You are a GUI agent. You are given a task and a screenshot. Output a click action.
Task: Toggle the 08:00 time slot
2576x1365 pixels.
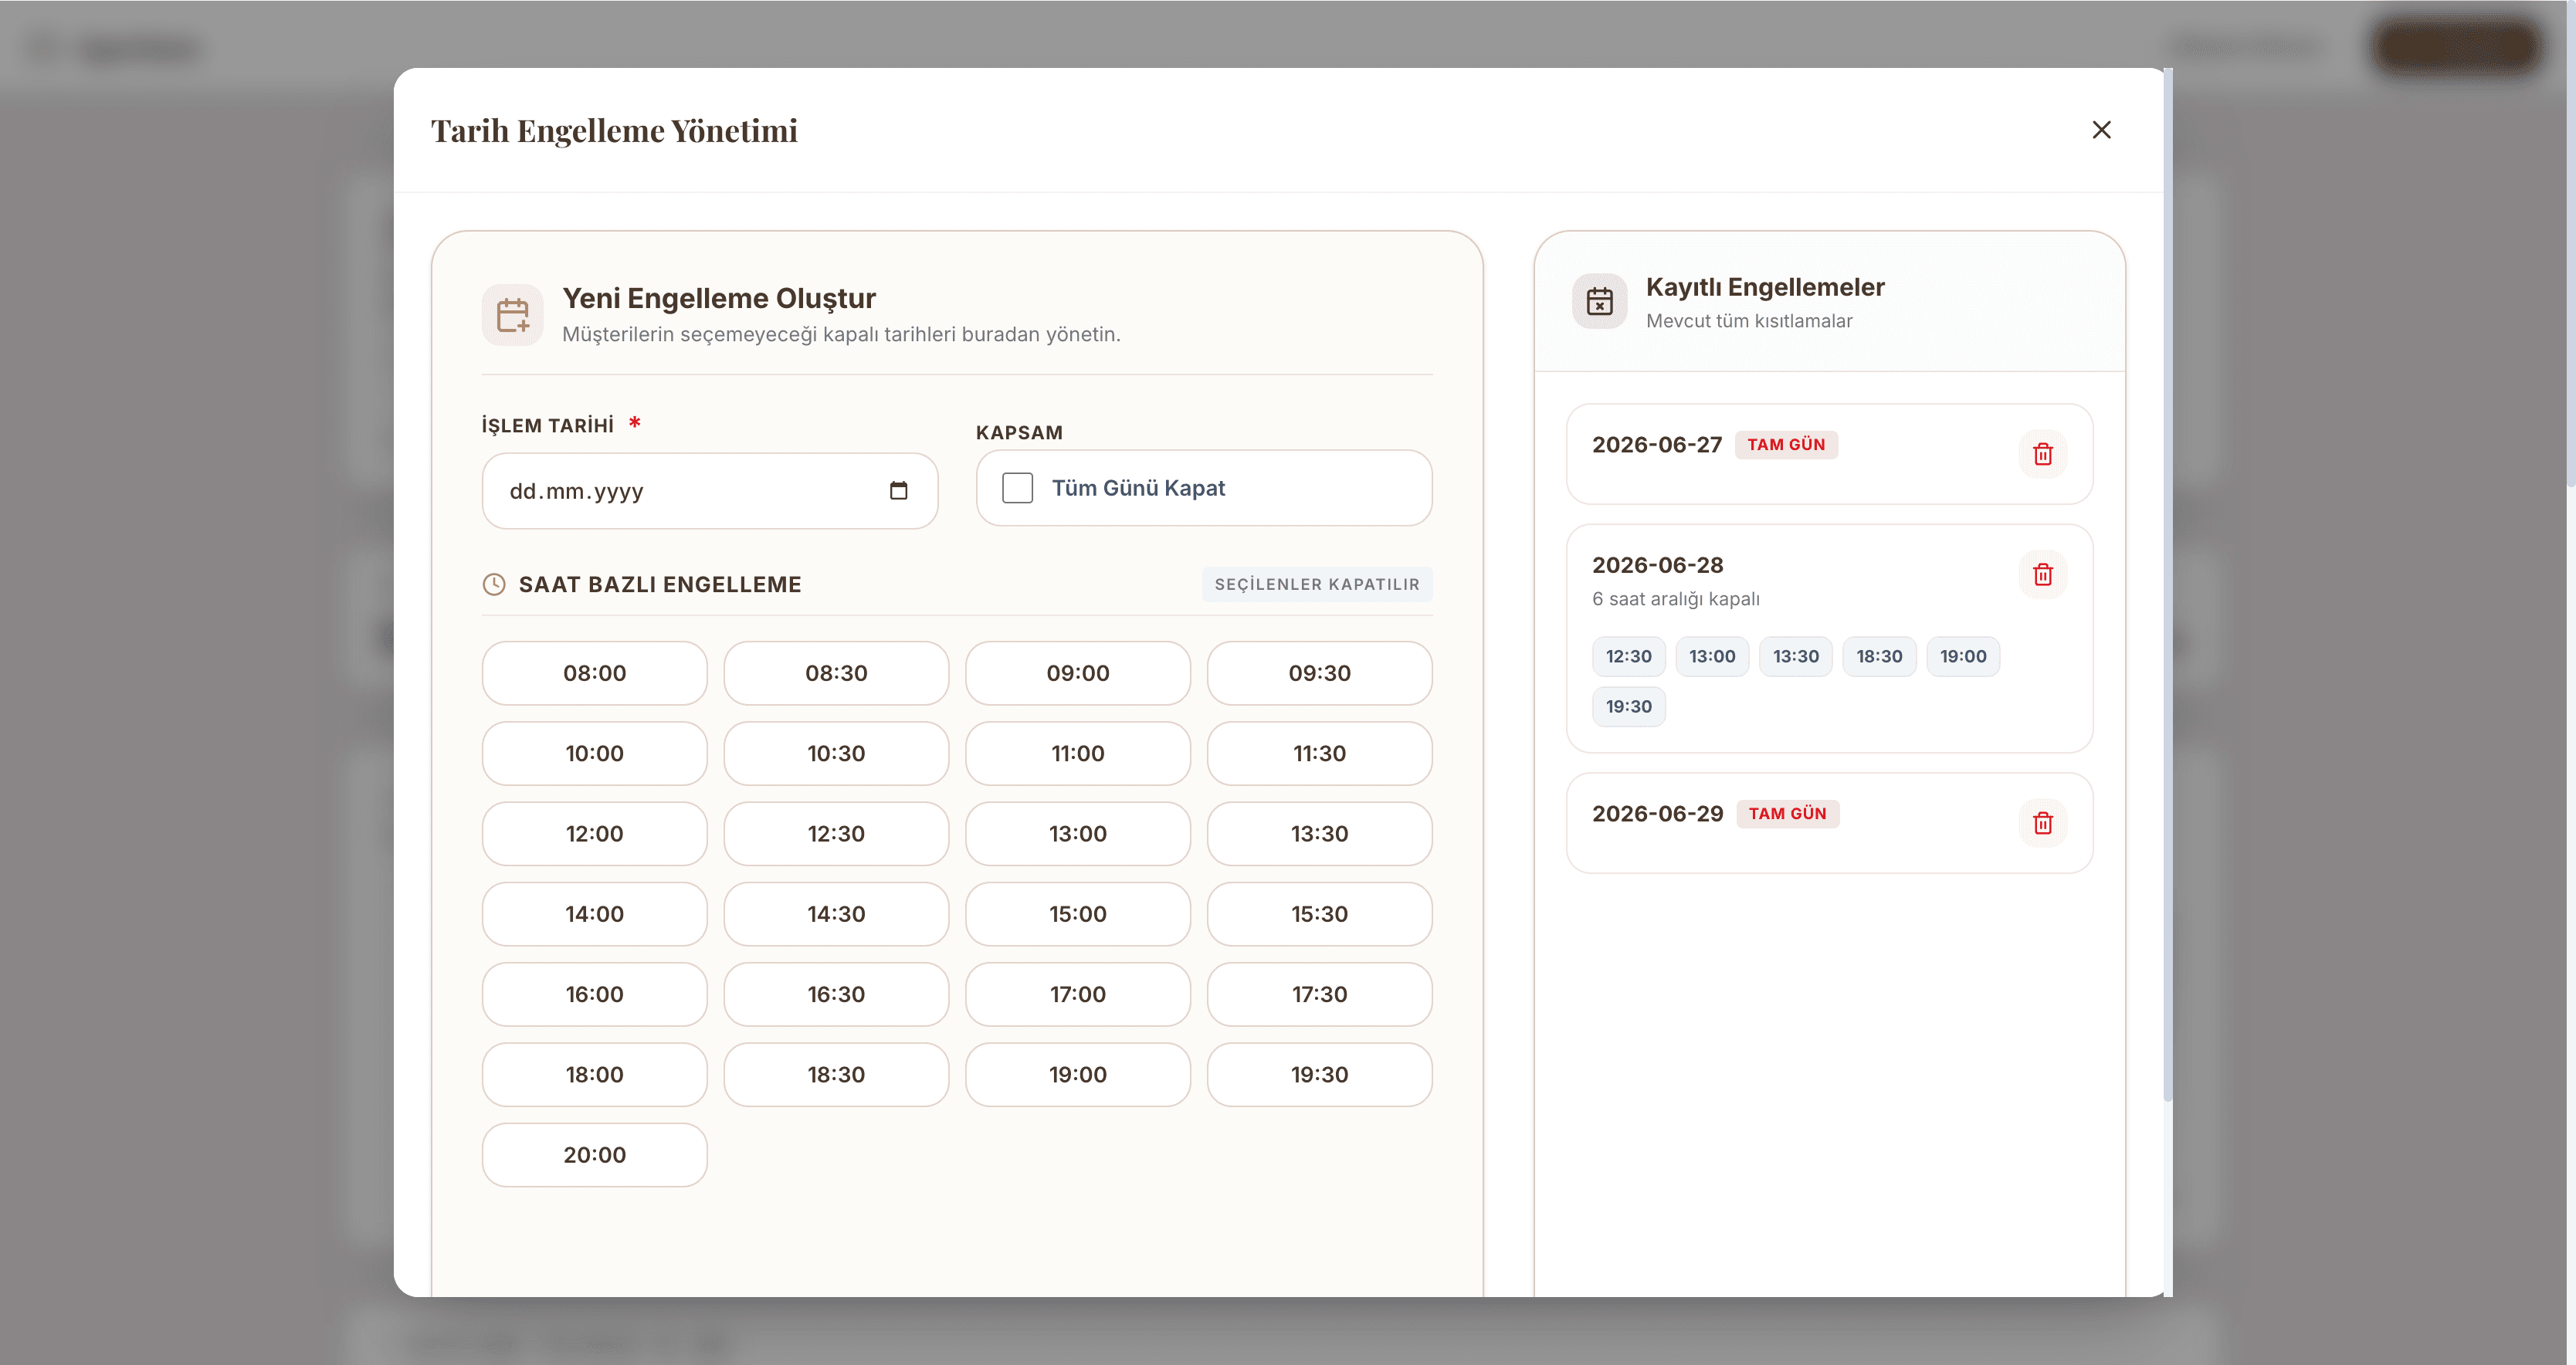point(594,673)
